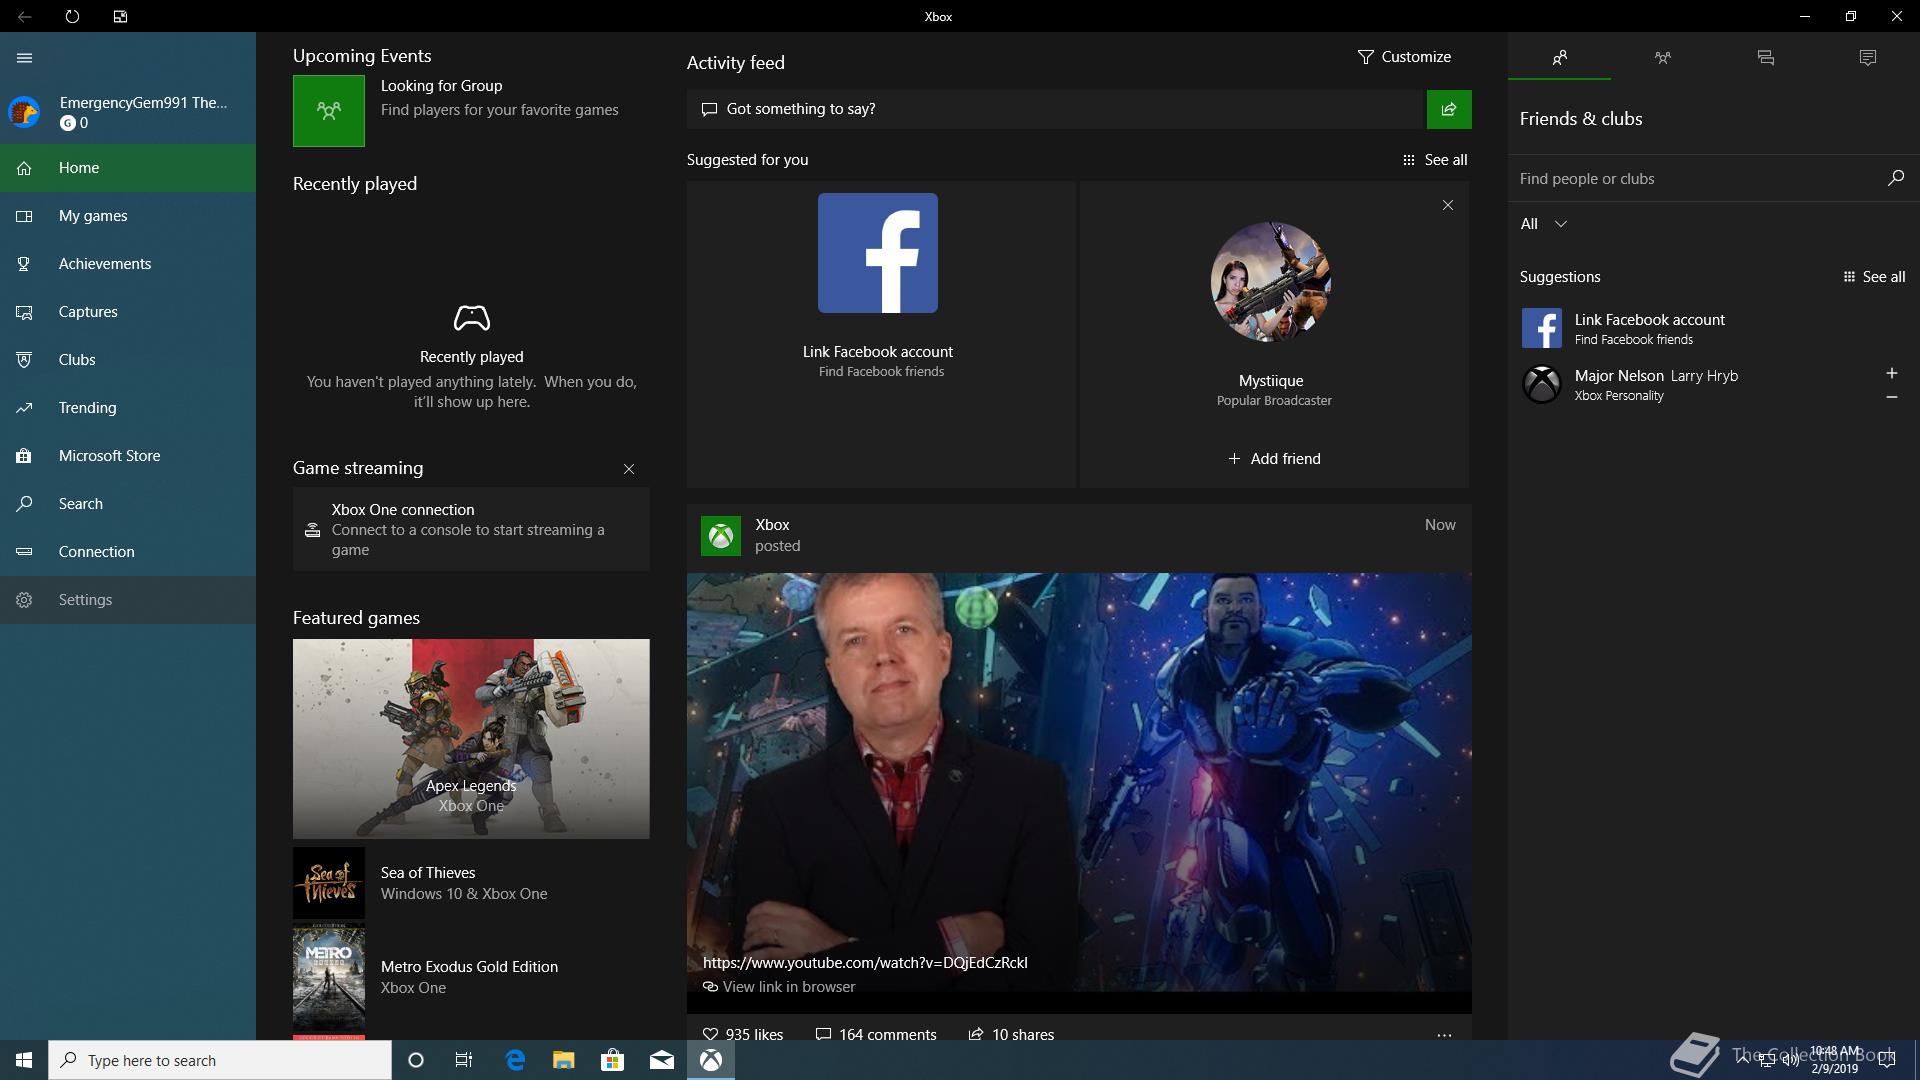Open Link Facebook account in Suggestions list
This screenshot has width=1920, height=1080.
1713,328
